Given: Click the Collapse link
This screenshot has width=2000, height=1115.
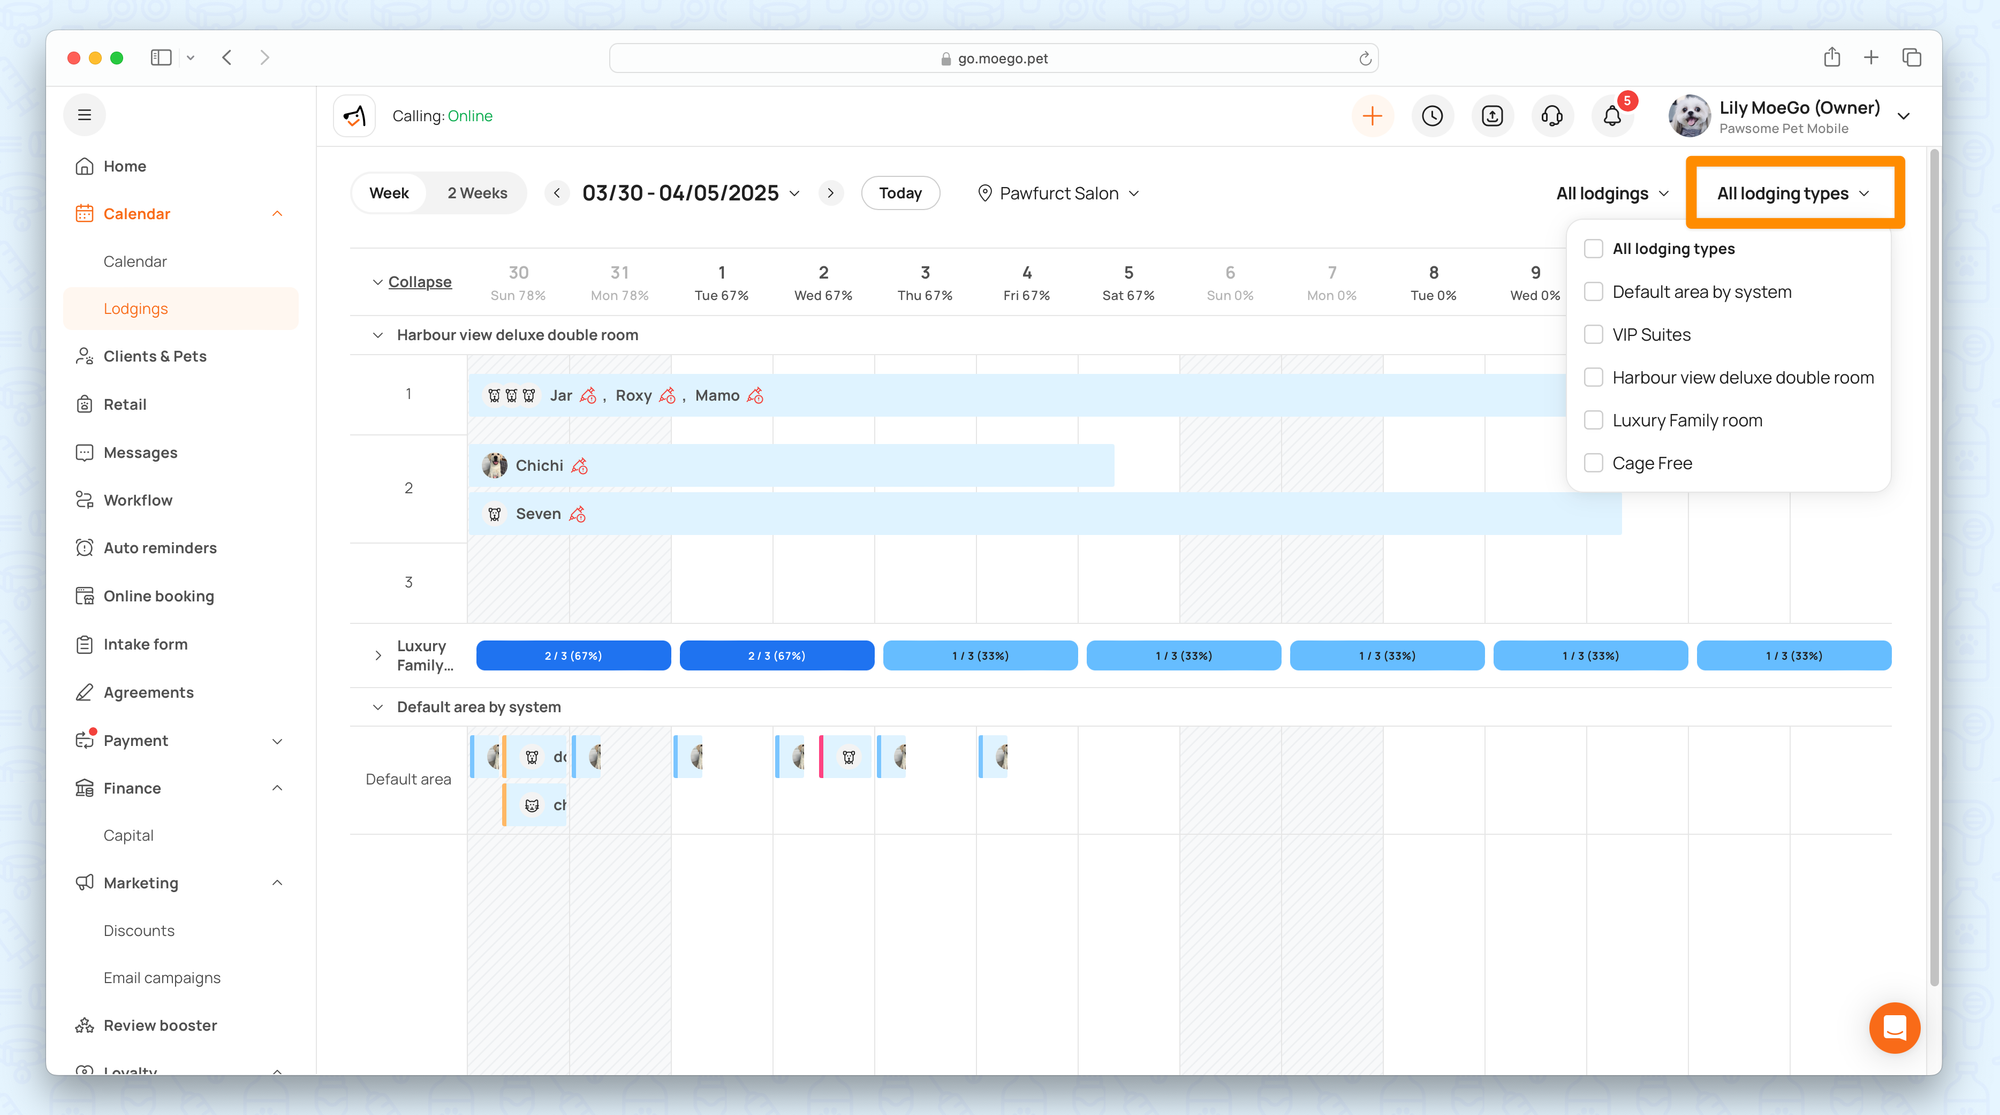Looking at the screenshot, I should pos(419,282).
